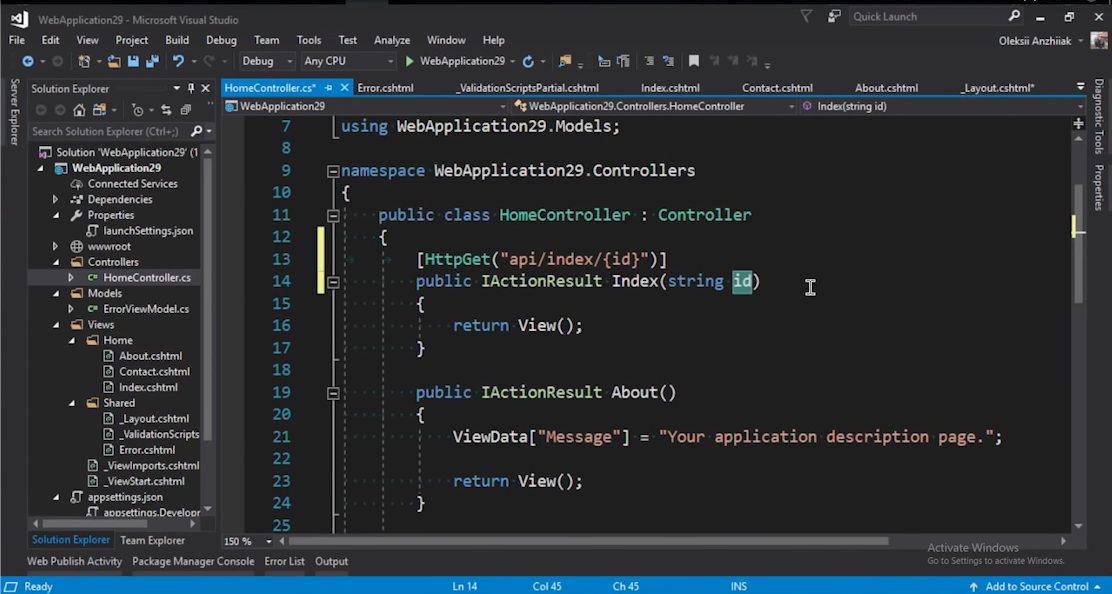The height and width of the screenshot is (594, 1112).
Task: Click the New Project toolbar icon
Action: click(x=84, y=62)
